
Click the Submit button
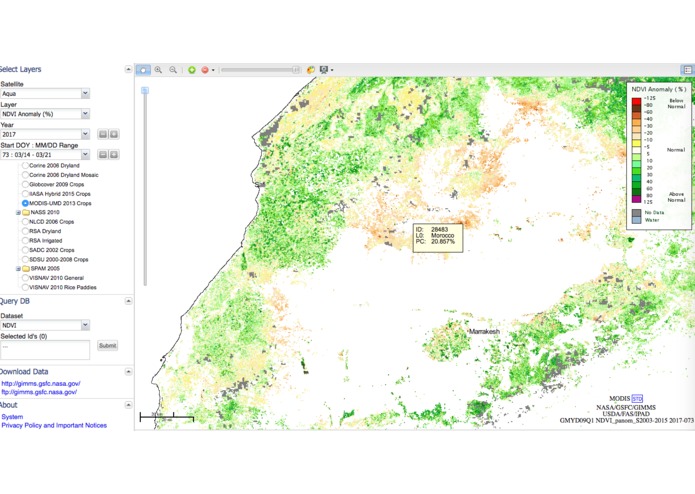click(107, 346)
